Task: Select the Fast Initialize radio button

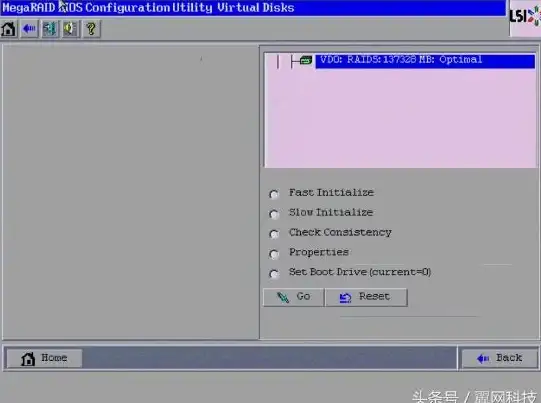Action: [x=274, y=194]
